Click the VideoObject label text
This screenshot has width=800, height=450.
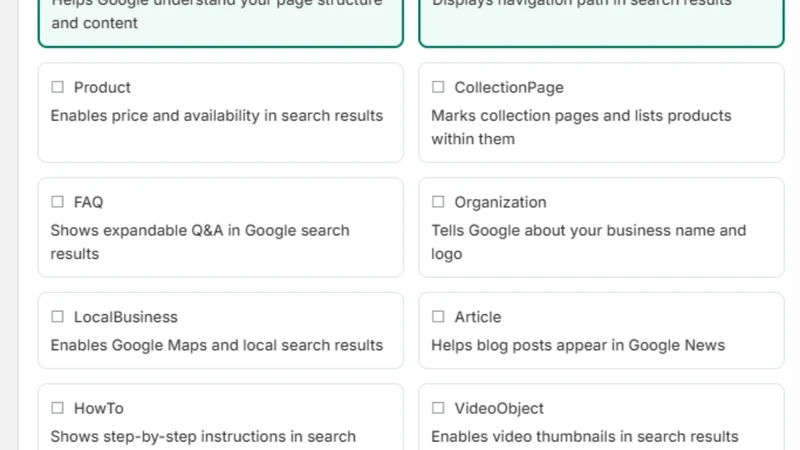(x=499, y=408)
